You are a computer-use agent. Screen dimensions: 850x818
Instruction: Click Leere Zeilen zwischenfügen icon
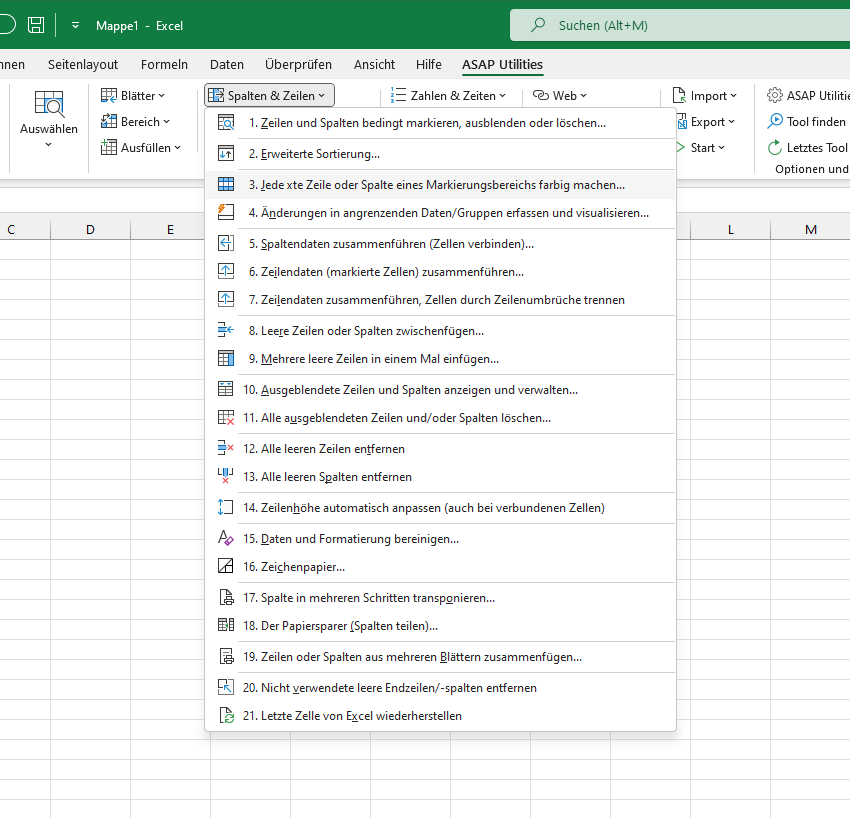point(226,330)
